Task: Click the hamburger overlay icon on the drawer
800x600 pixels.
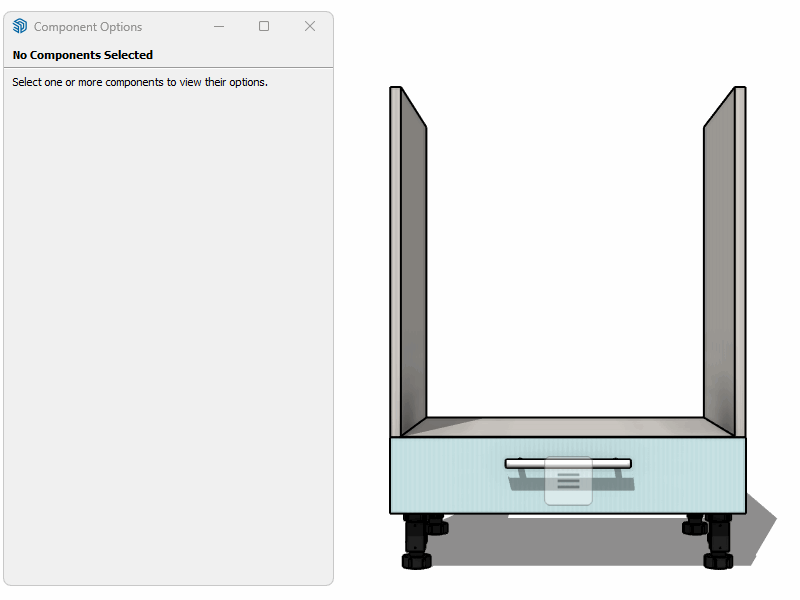Action: click(x=568, y=481)
